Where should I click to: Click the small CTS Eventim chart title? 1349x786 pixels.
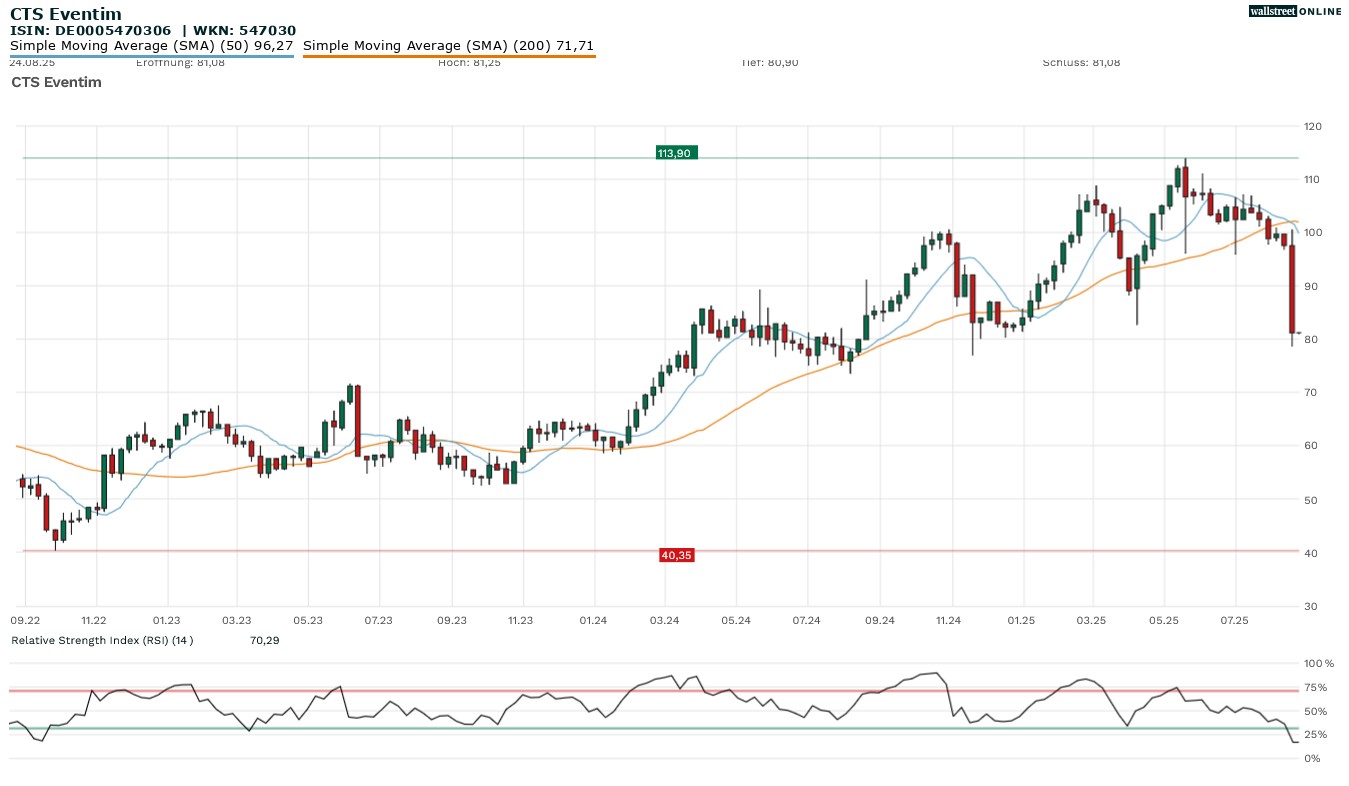pos(56,82)
